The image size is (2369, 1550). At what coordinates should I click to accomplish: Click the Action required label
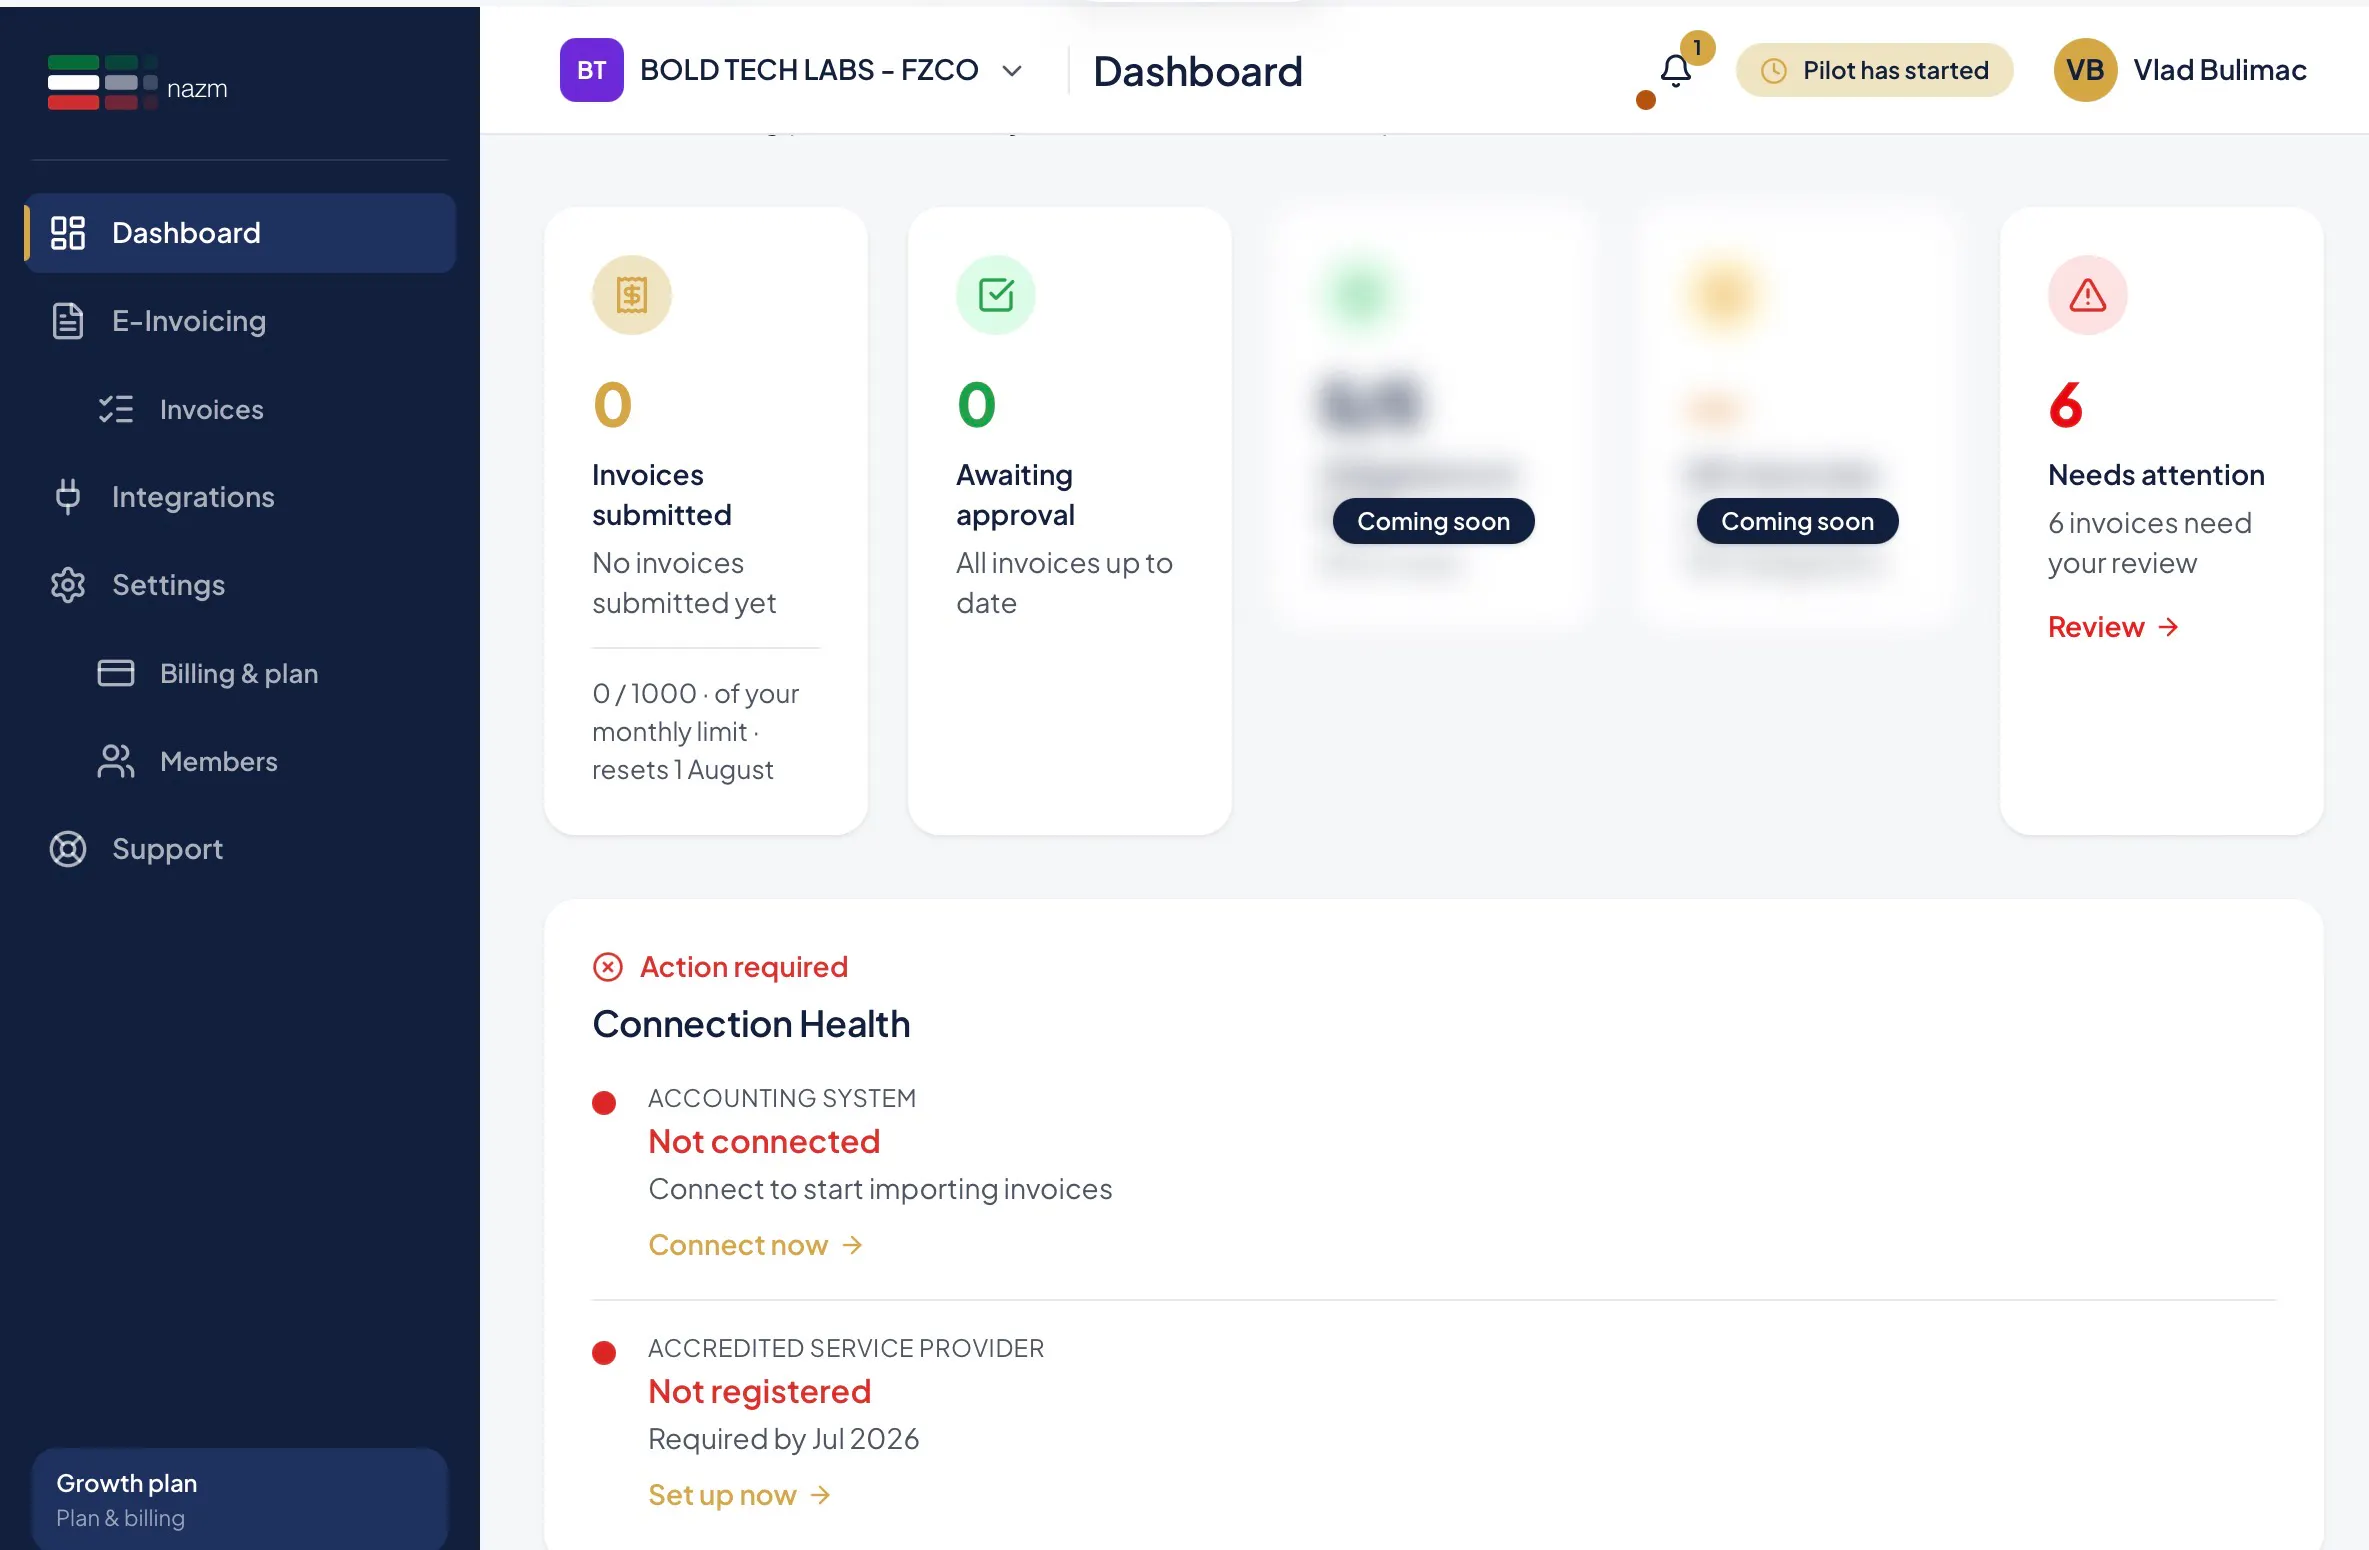point(744,967)
